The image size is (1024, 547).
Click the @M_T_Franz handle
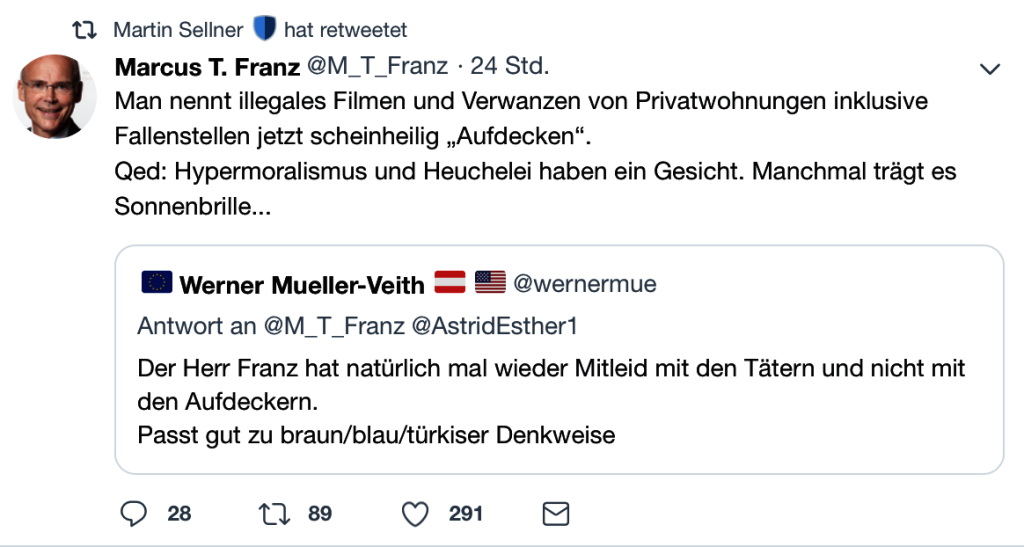(x=372, y=68)
